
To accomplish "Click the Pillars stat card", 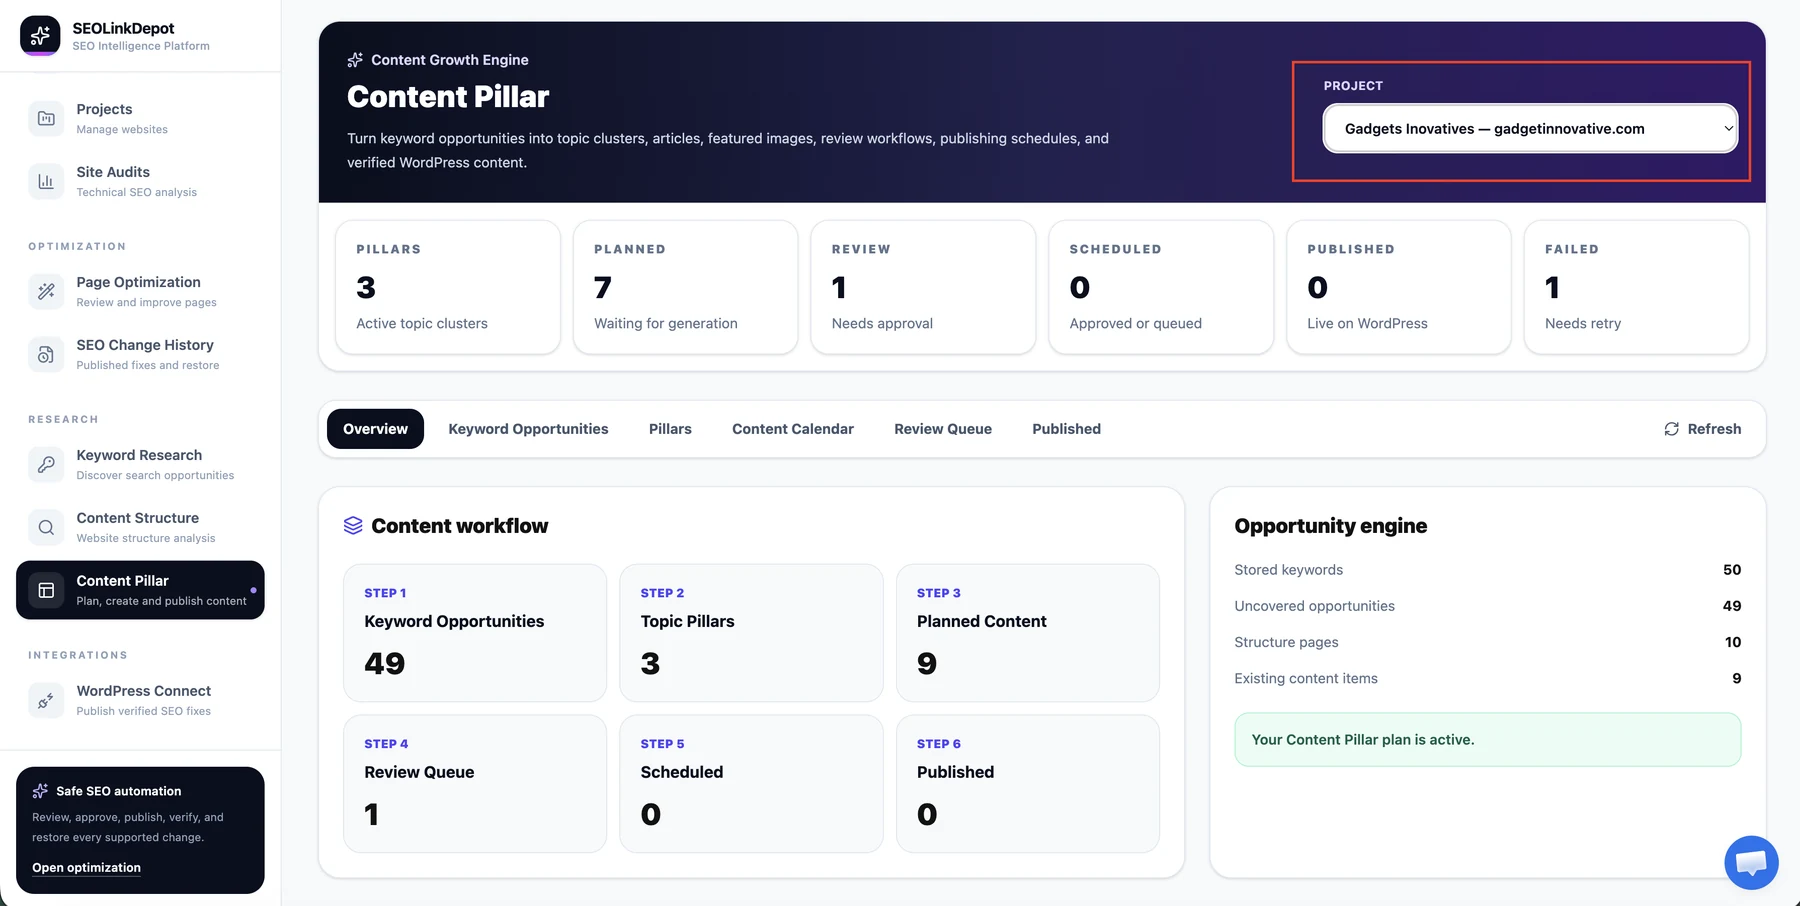I will pos(448,287).
